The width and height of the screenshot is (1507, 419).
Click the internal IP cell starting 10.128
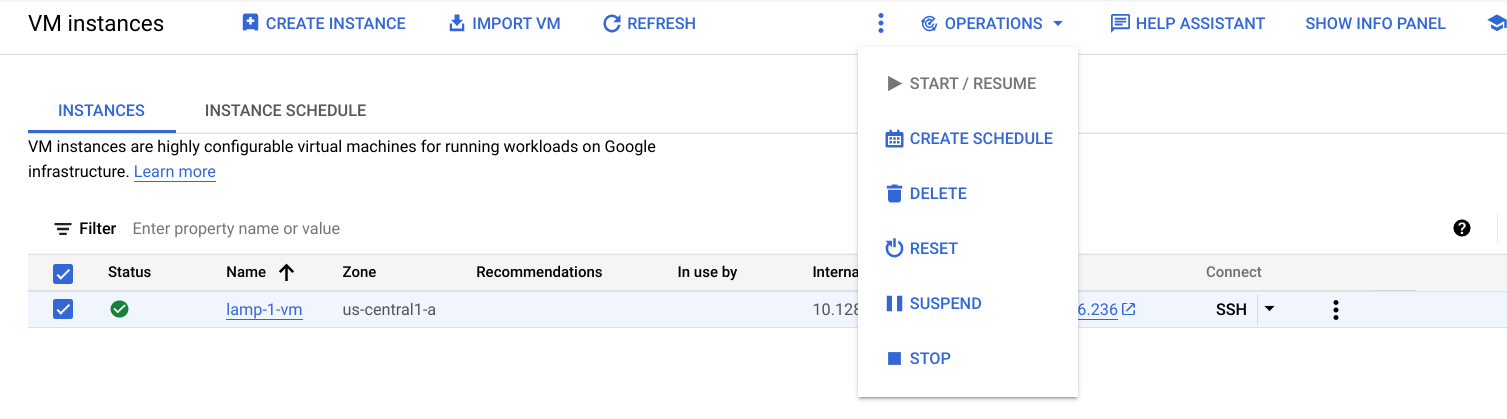point(835,310)
